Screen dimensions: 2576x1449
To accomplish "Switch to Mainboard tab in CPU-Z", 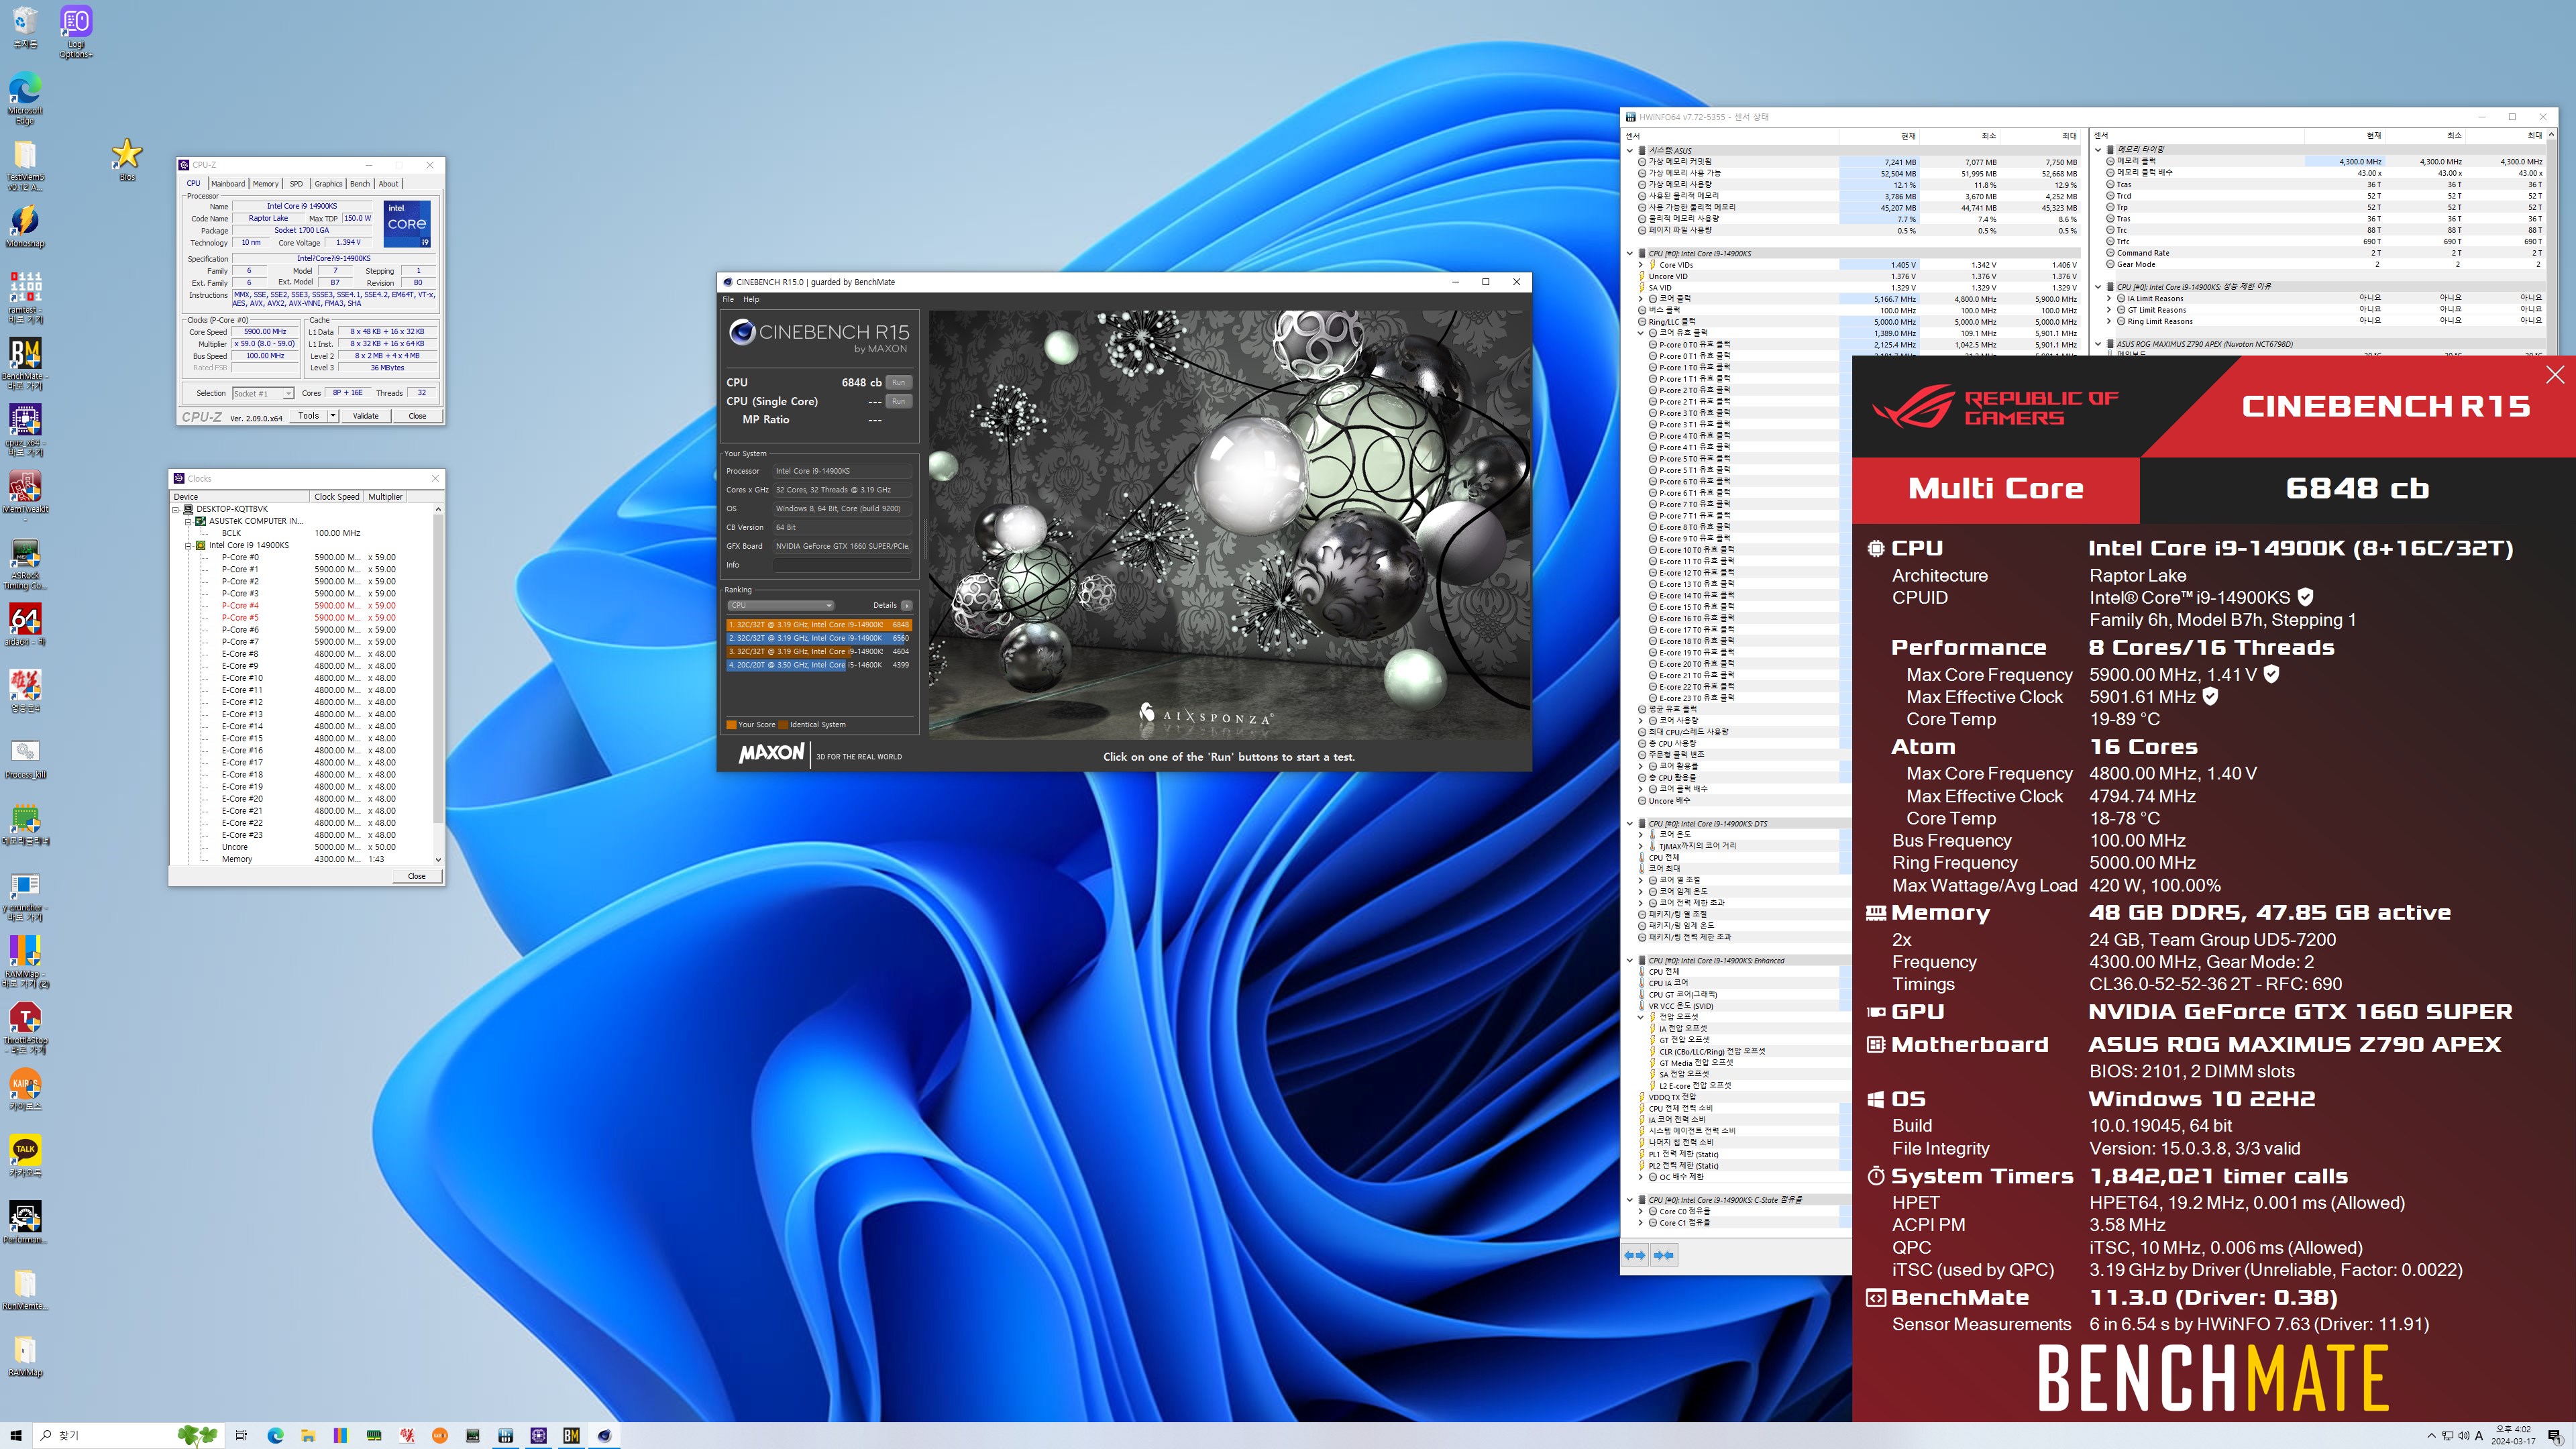I will pos(228,184).
